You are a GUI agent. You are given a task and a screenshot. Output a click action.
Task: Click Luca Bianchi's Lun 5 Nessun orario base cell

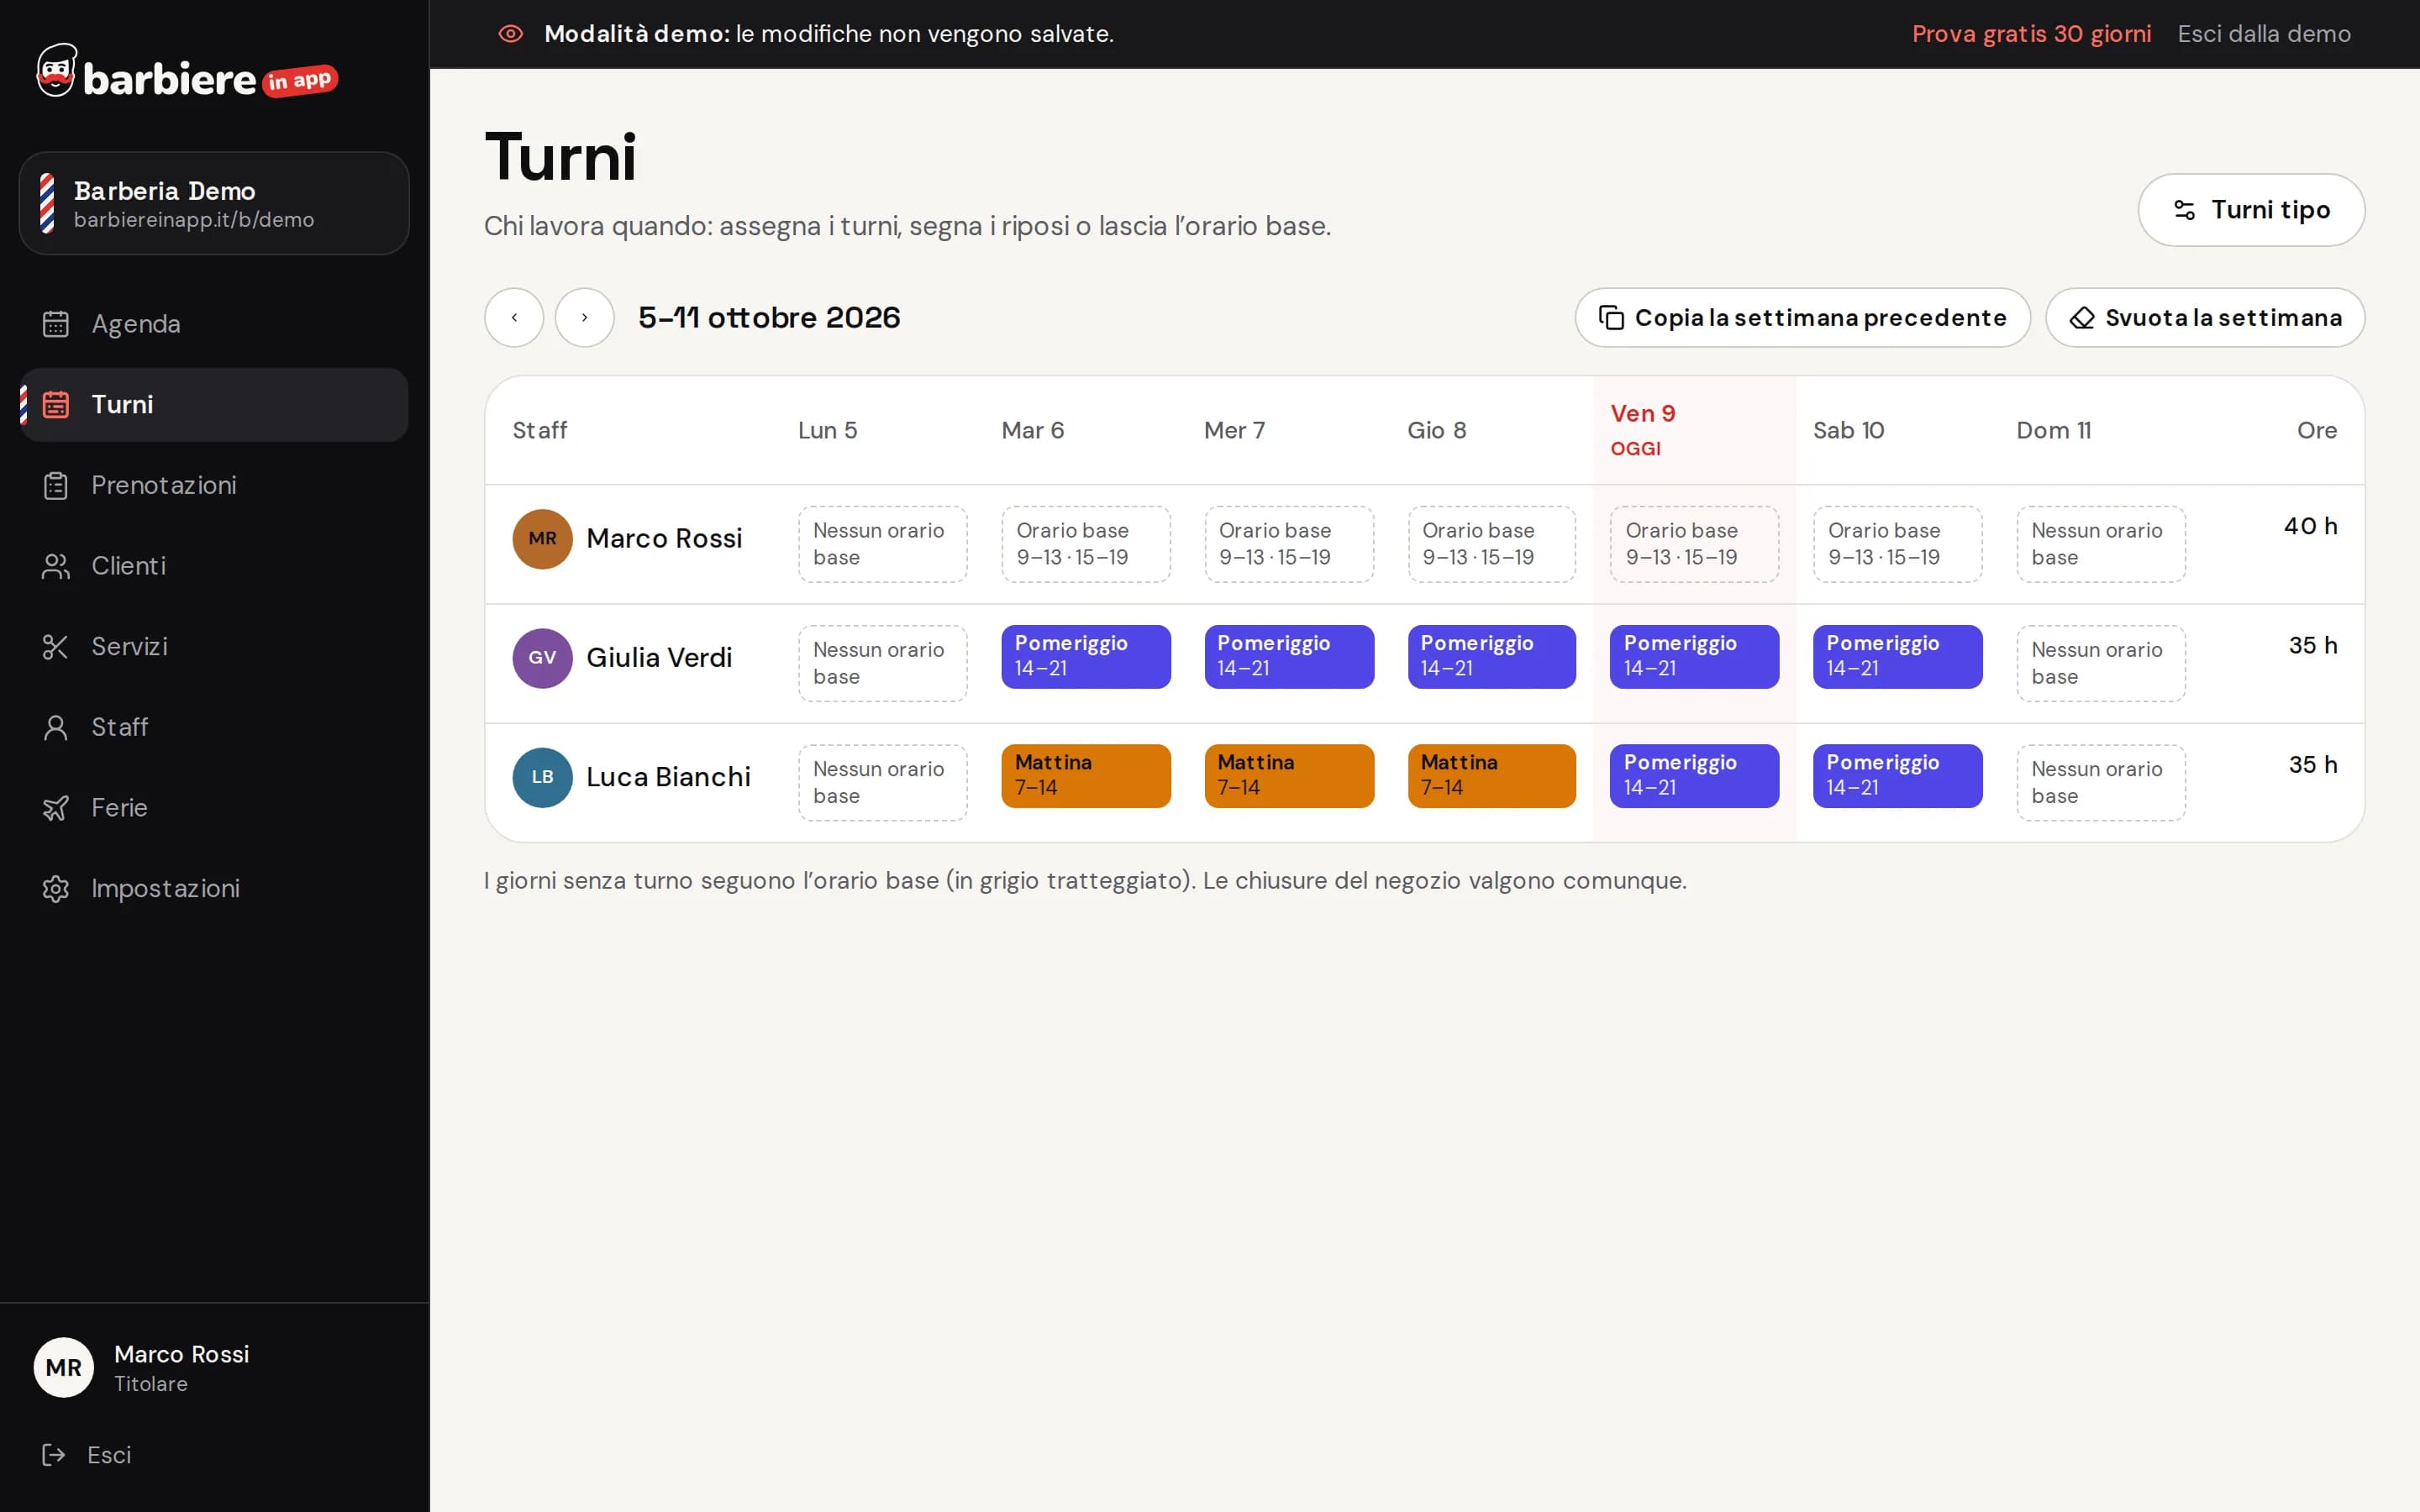tap(882, 782)
